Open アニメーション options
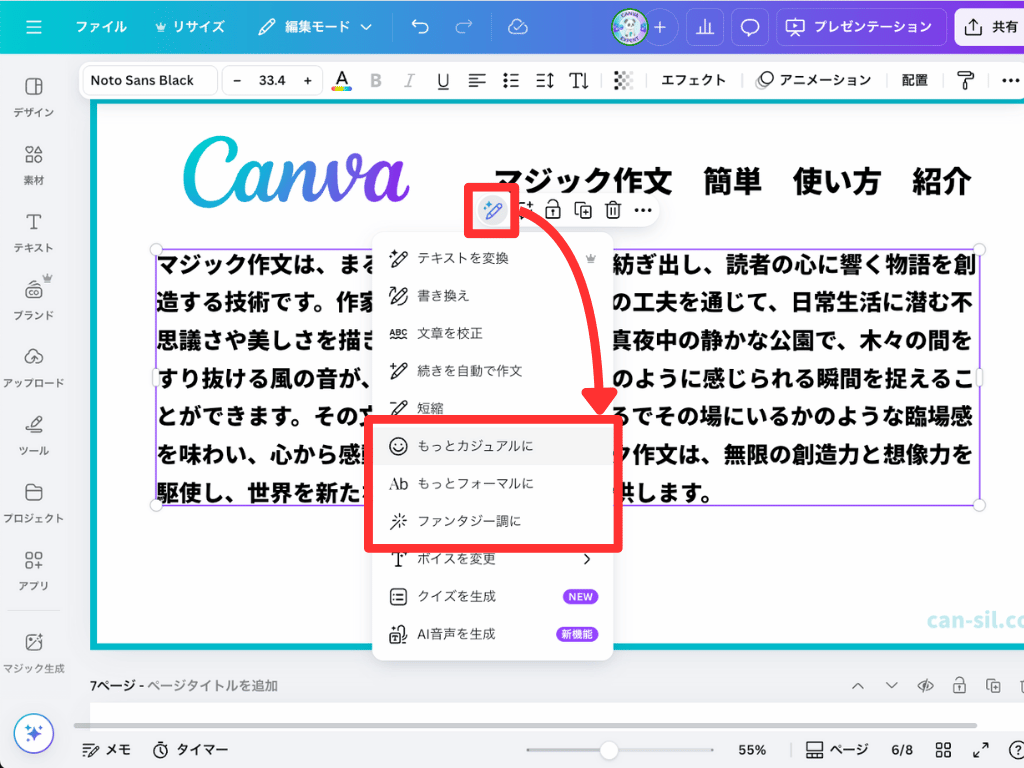This screenshot has height=768, width=1024. click(x=814, y=80)
